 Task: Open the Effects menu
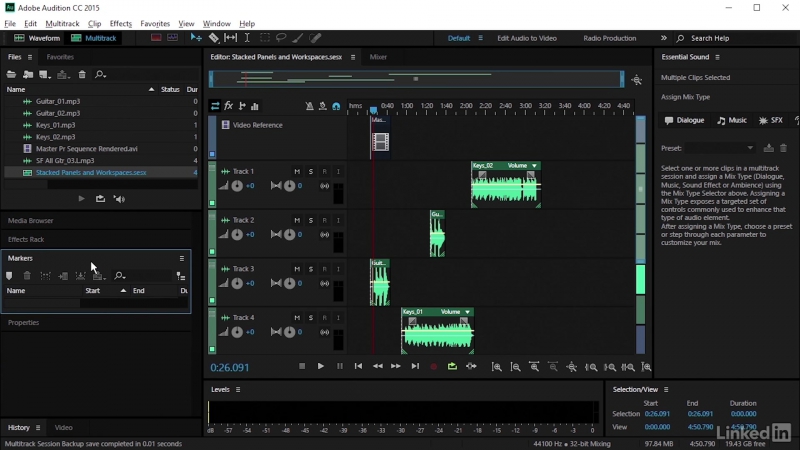[x=120, y=23]
